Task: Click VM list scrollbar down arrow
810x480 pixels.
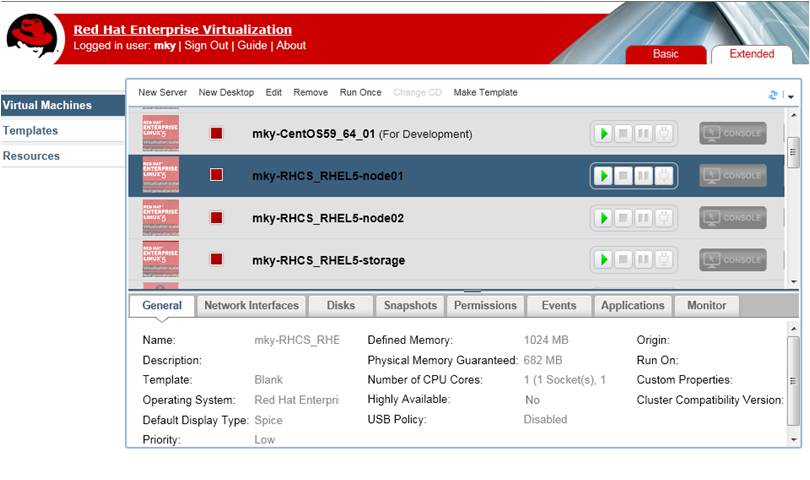Action: pos(793,282)
